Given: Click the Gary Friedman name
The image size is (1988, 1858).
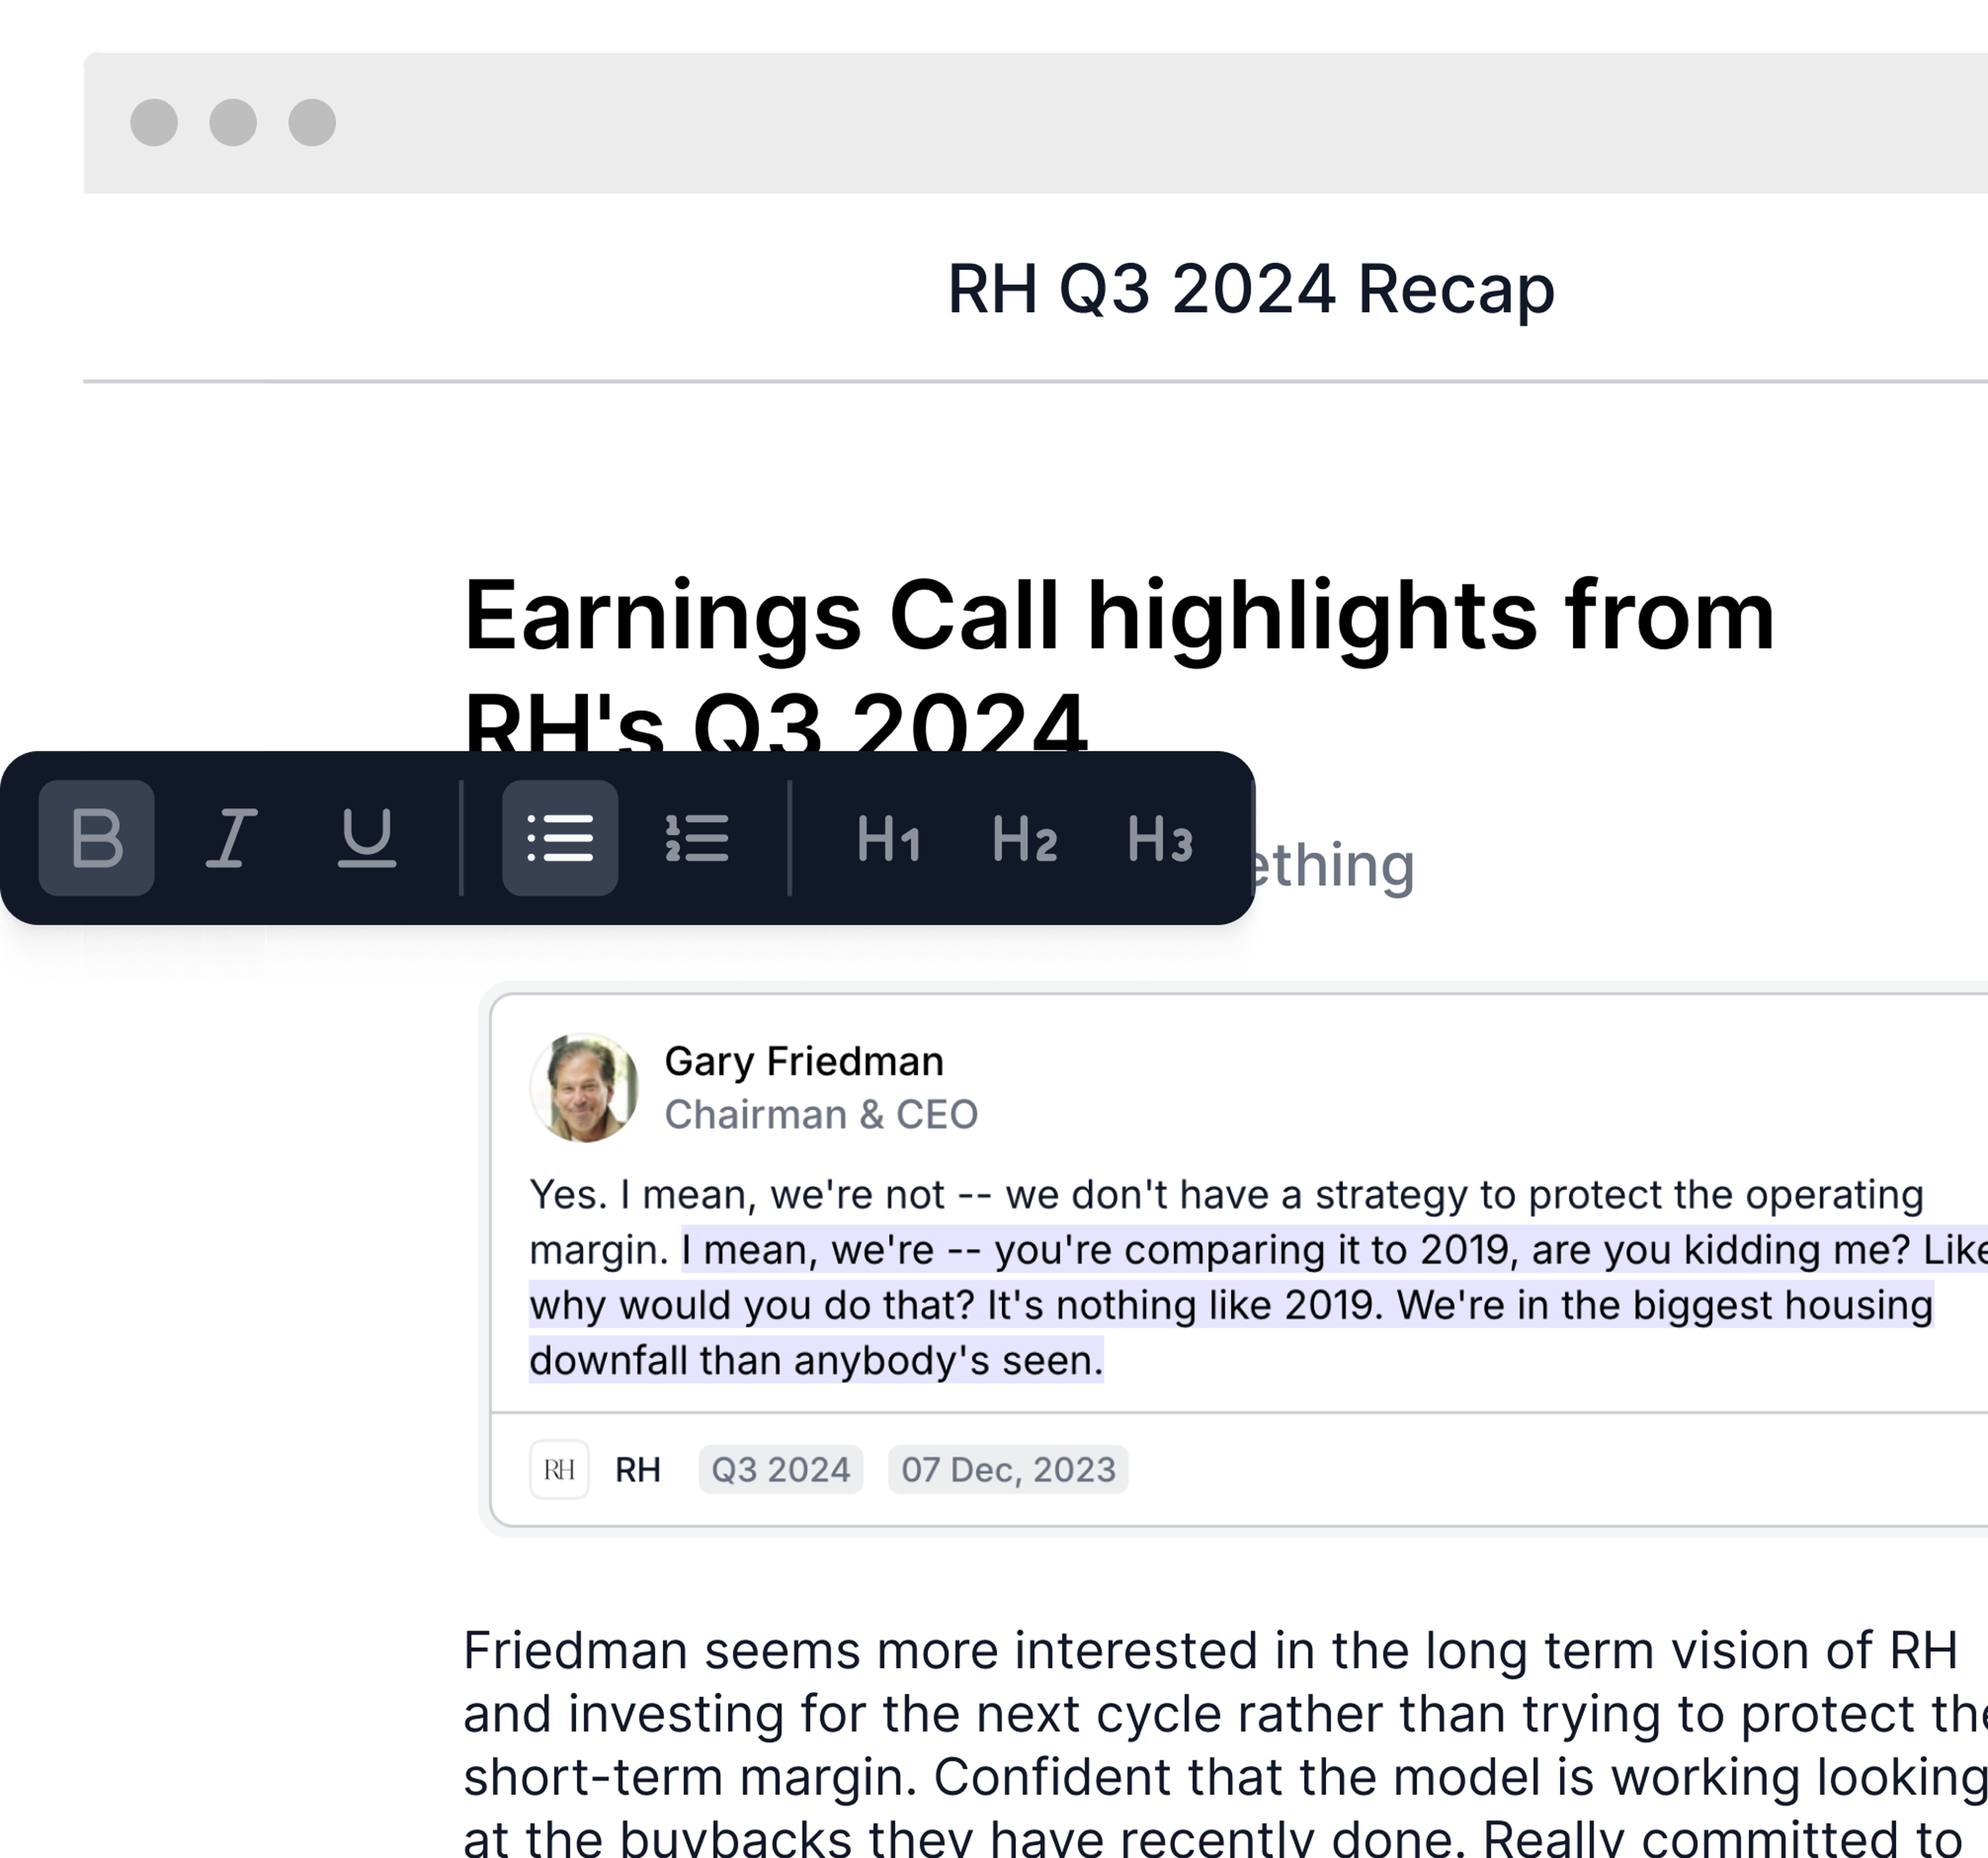Looking at the screenshot, I should (x=804, y=1061).
